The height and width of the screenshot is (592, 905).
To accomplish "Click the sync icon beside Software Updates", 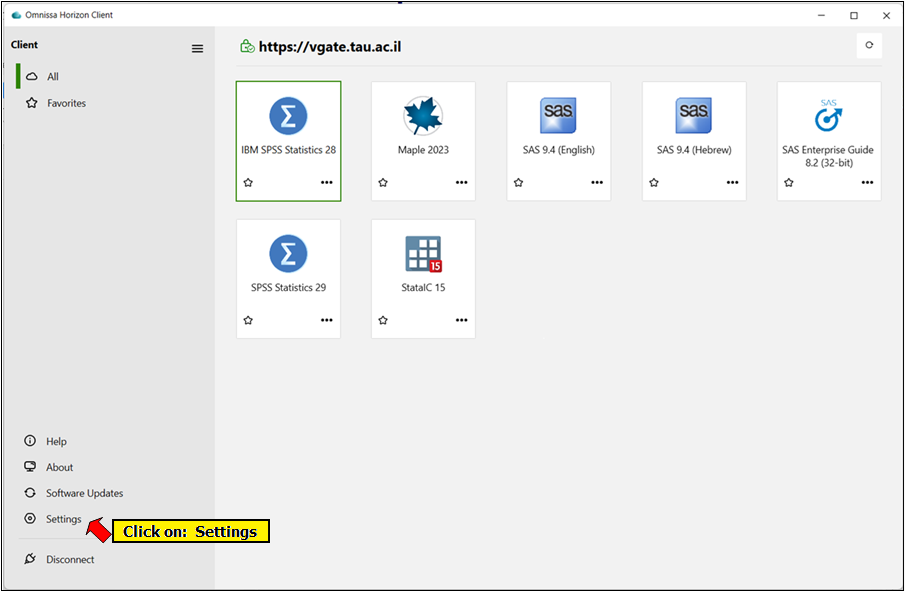I will (30, 493).
